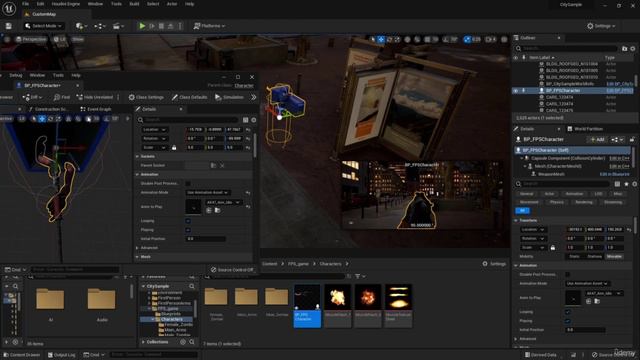Screen dimensions: 640x360
Task: Click the Unreal Engine logo icon
Action: [x=9, y=8]
